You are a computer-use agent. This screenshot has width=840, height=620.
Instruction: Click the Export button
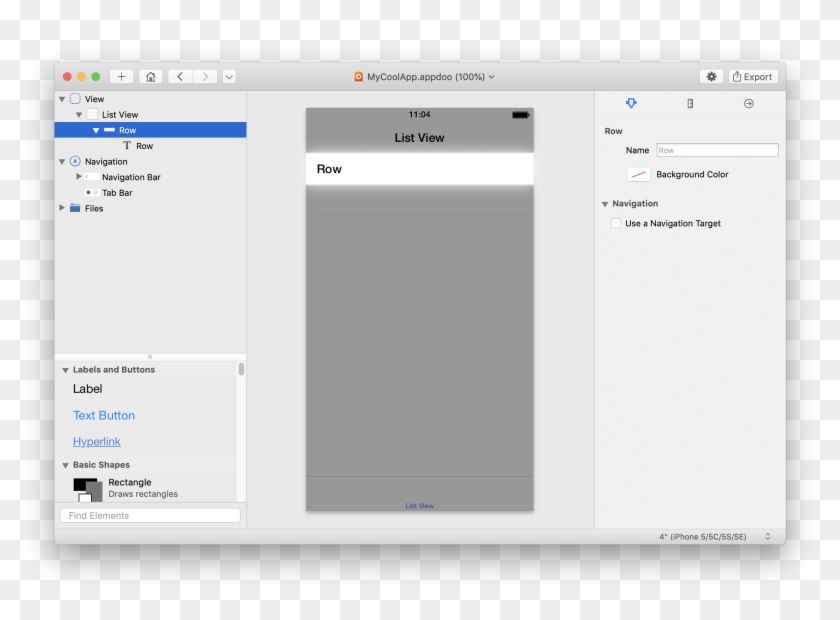tap(752, 77)
